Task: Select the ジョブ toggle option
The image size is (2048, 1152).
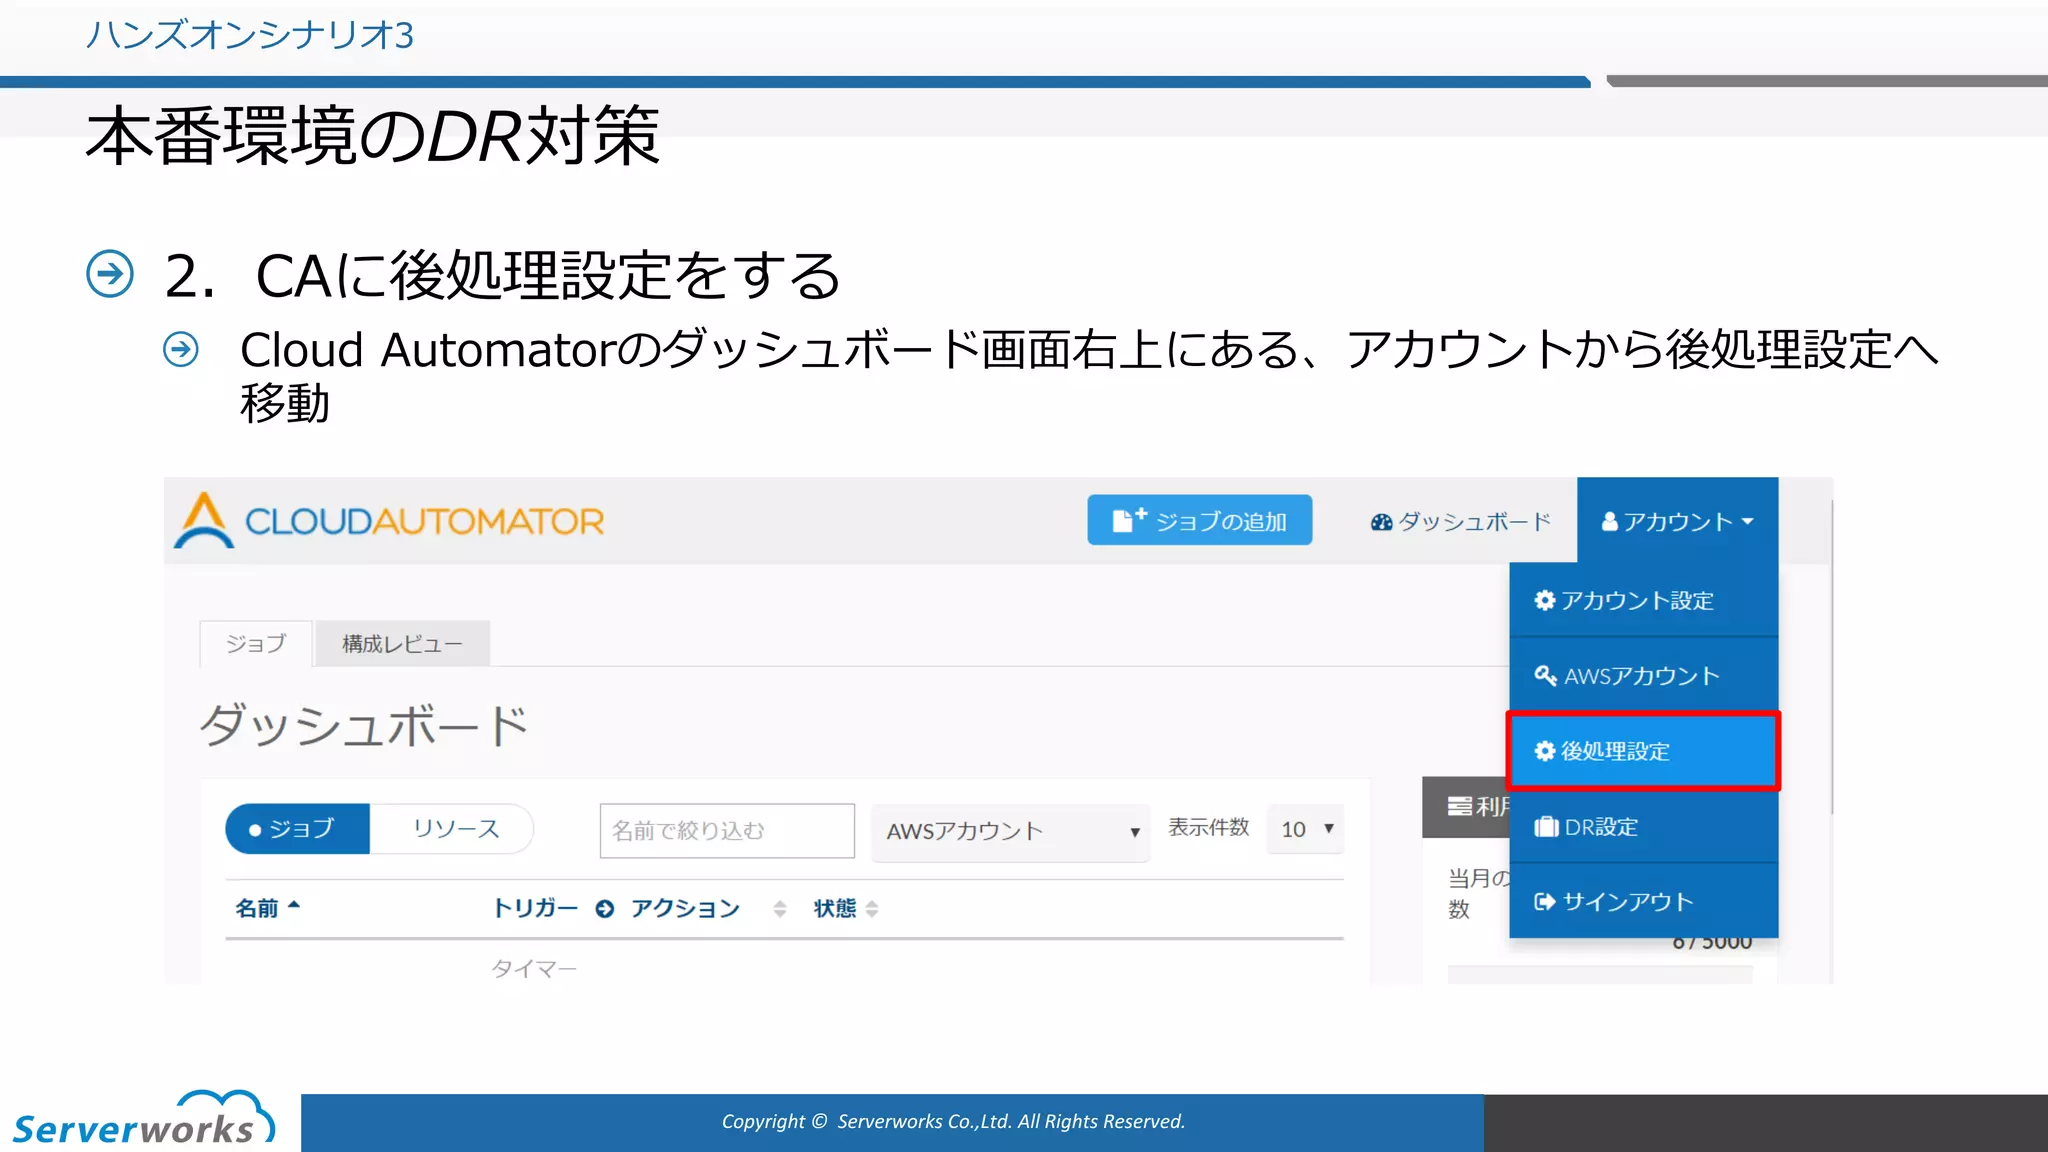Action: coord(298,829)
